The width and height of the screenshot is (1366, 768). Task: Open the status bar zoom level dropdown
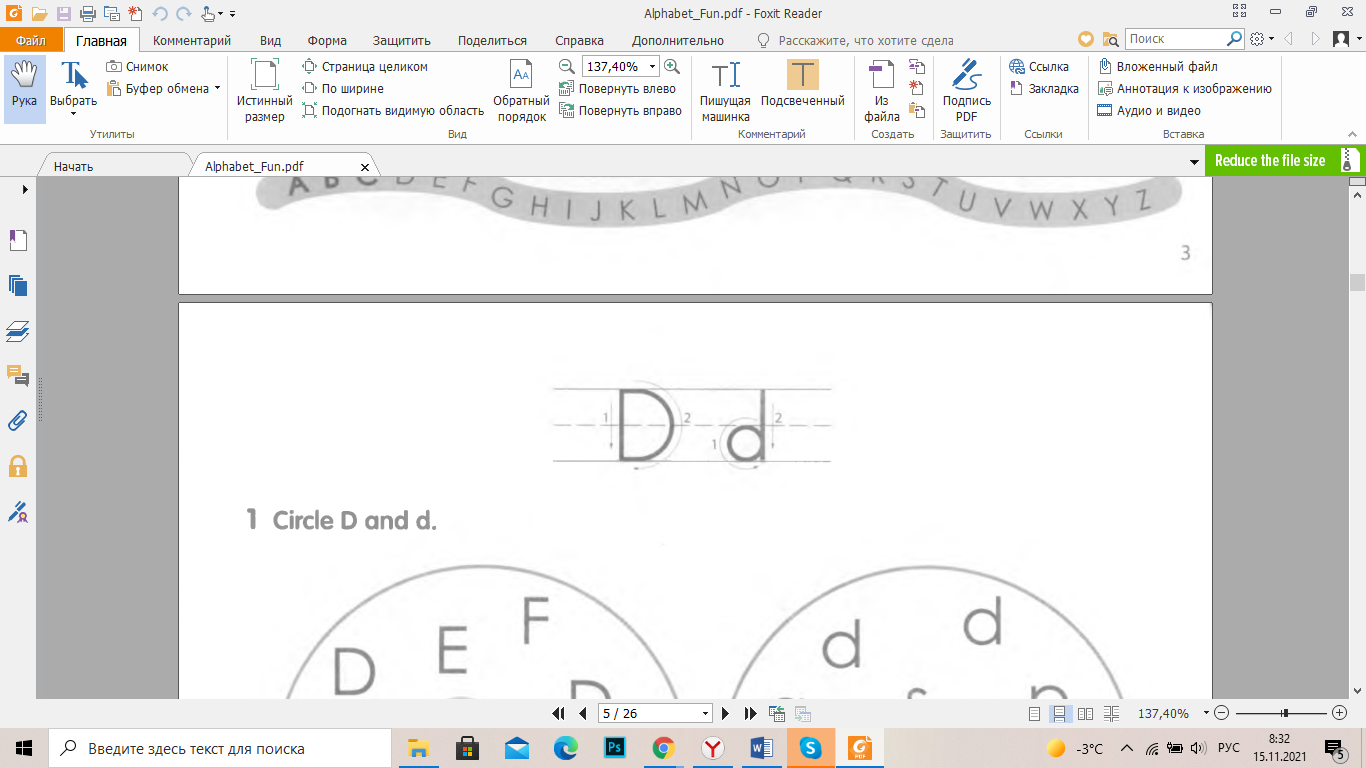coord(1206,713)
